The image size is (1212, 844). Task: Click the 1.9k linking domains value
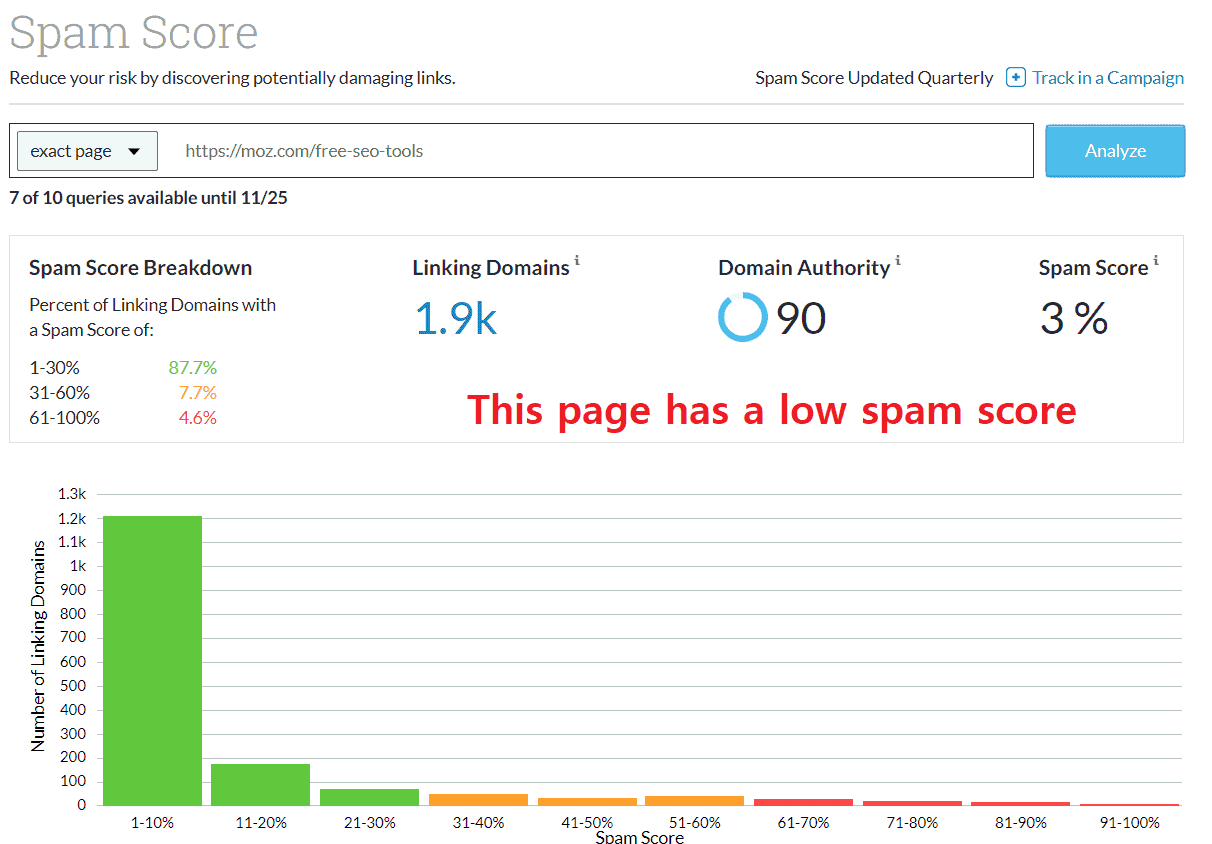455,318
